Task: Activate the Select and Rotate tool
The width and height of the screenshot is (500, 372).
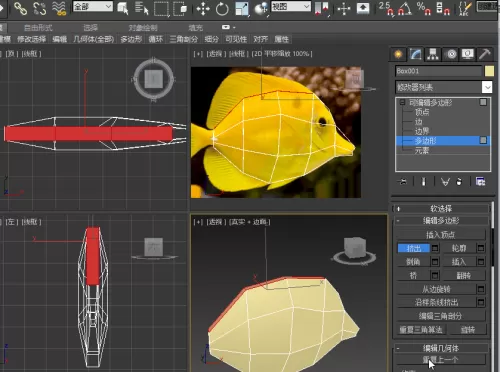Action: pos(222,9)
